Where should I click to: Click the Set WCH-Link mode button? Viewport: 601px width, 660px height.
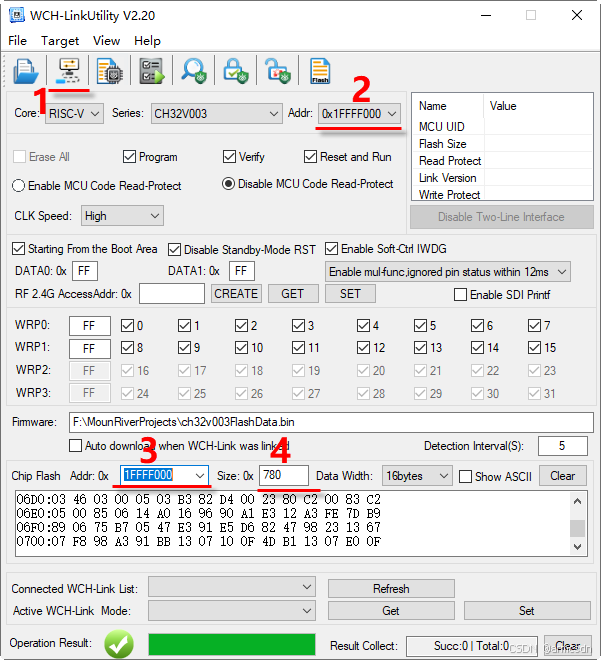click(x=527, y=611)
